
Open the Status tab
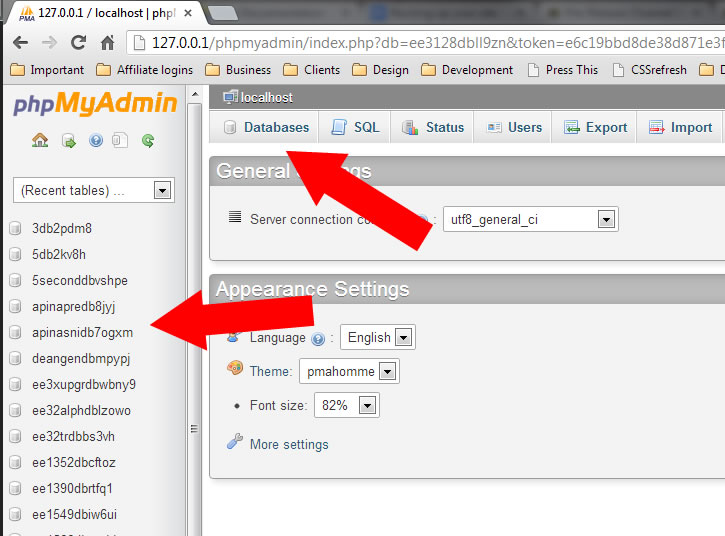(432, 127)
